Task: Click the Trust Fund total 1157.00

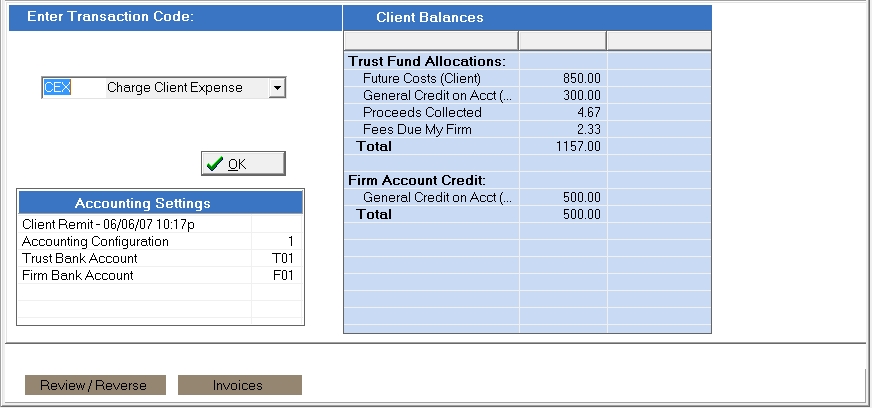Action: [x=580, y=146]
